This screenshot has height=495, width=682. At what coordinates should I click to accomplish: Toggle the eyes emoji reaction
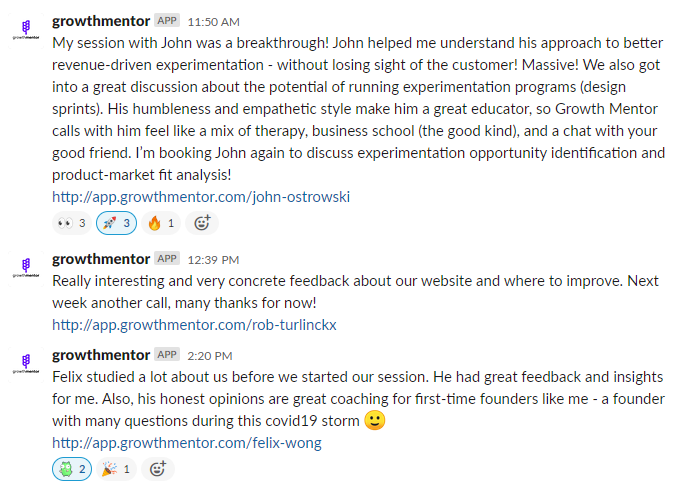[x=72, y=223]
